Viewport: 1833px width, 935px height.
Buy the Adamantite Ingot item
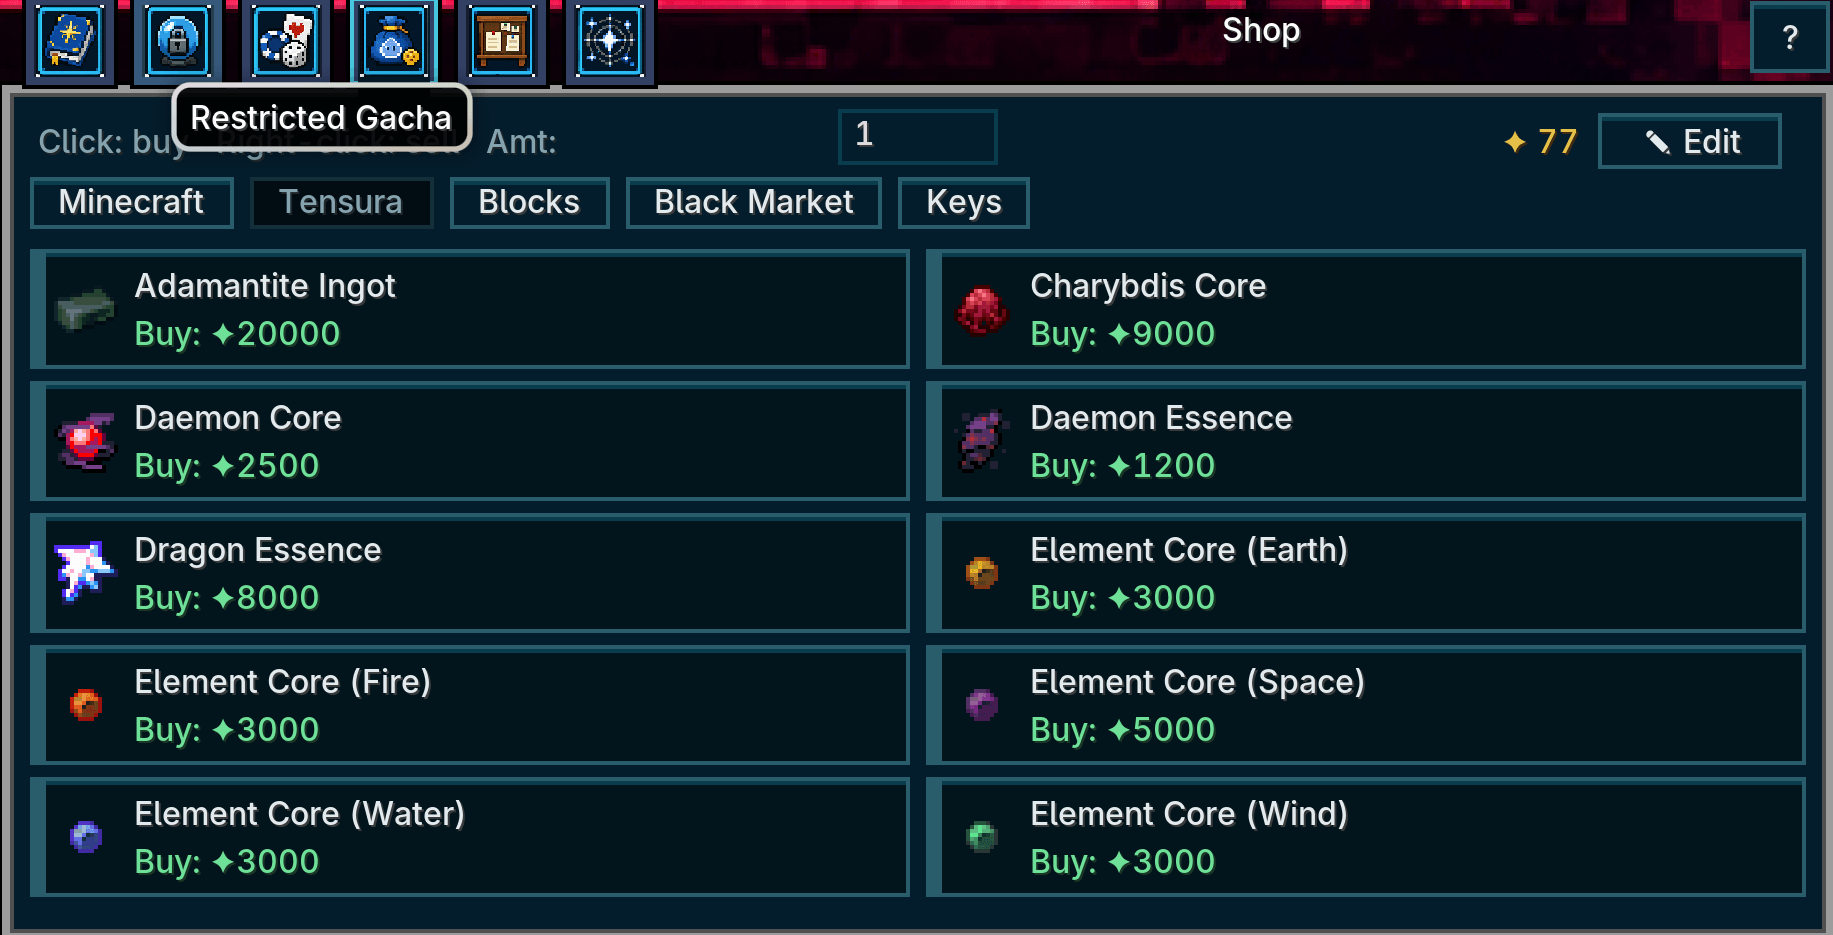(470, 309)
